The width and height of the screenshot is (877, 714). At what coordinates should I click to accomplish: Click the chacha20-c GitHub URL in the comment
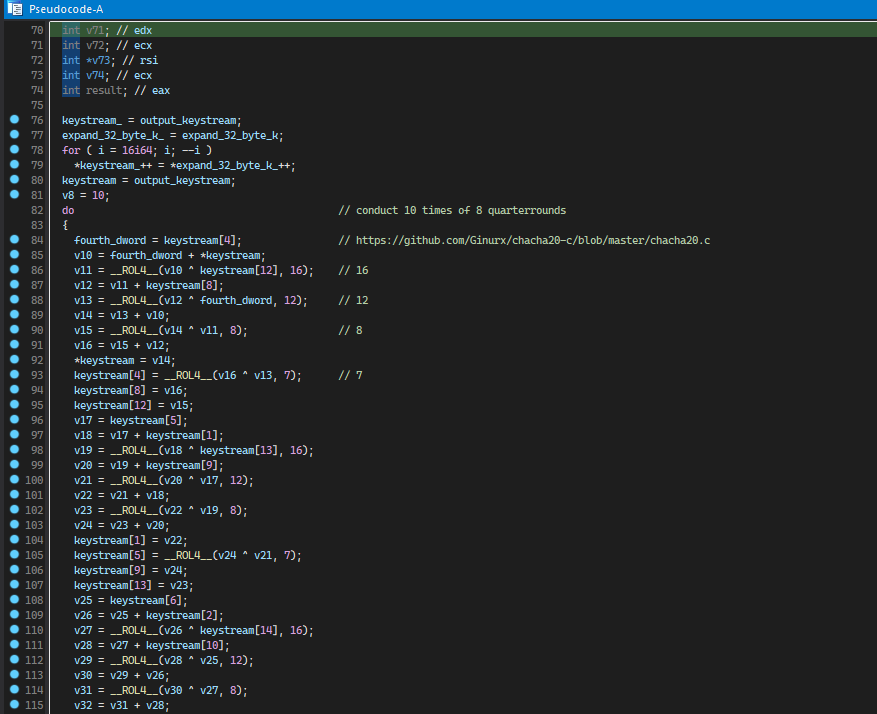533,240
